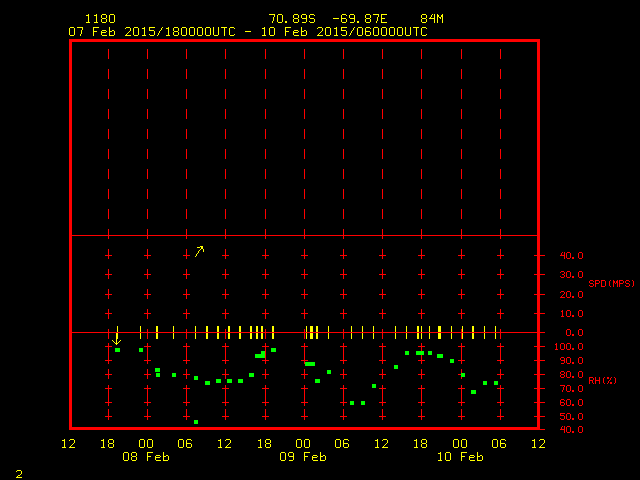The width and height of the screenshot is (640, 480).
Task: Click the yellow wind arrow pointing up-right
Action: pyautogui.click(x=199, y=251)
